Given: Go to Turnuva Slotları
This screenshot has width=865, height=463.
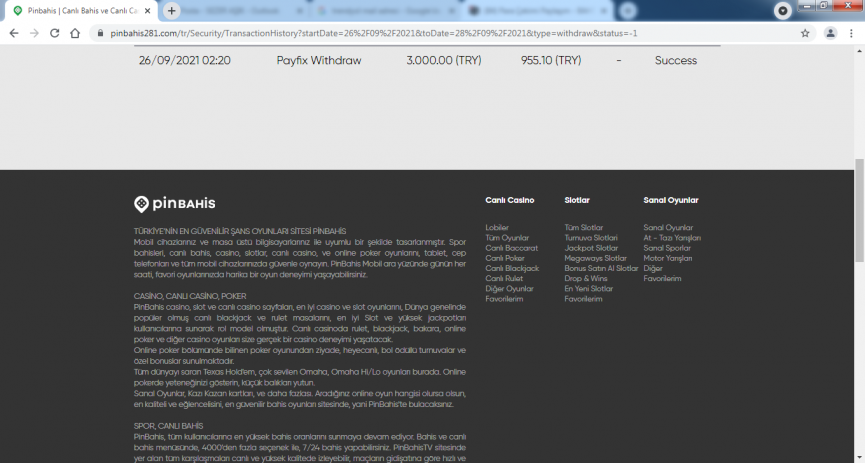Looking at the screenshot, I should [x=591, y=238].
